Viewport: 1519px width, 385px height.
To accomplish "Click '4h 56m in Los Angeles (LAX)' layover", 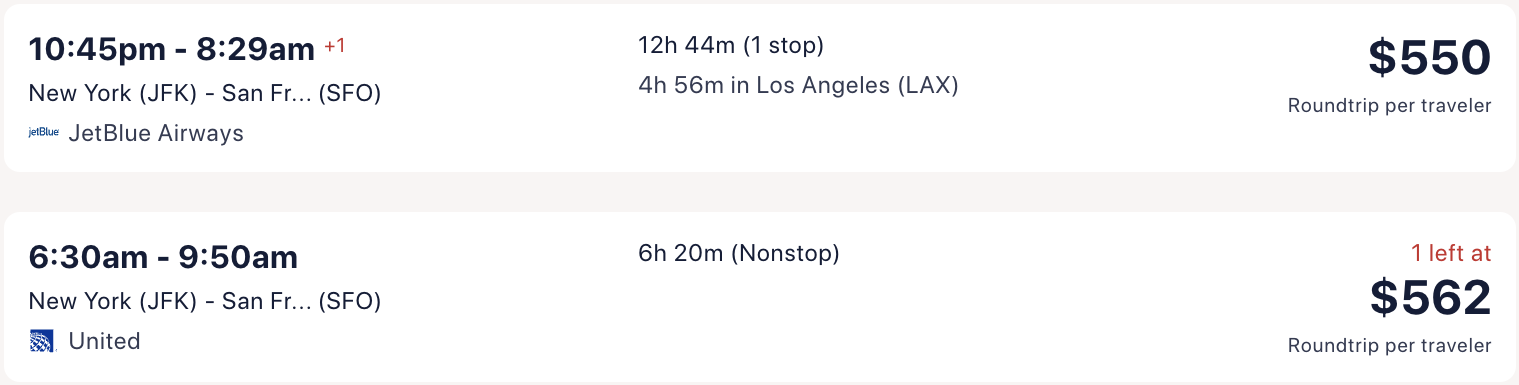I will (x=798, y=85).
